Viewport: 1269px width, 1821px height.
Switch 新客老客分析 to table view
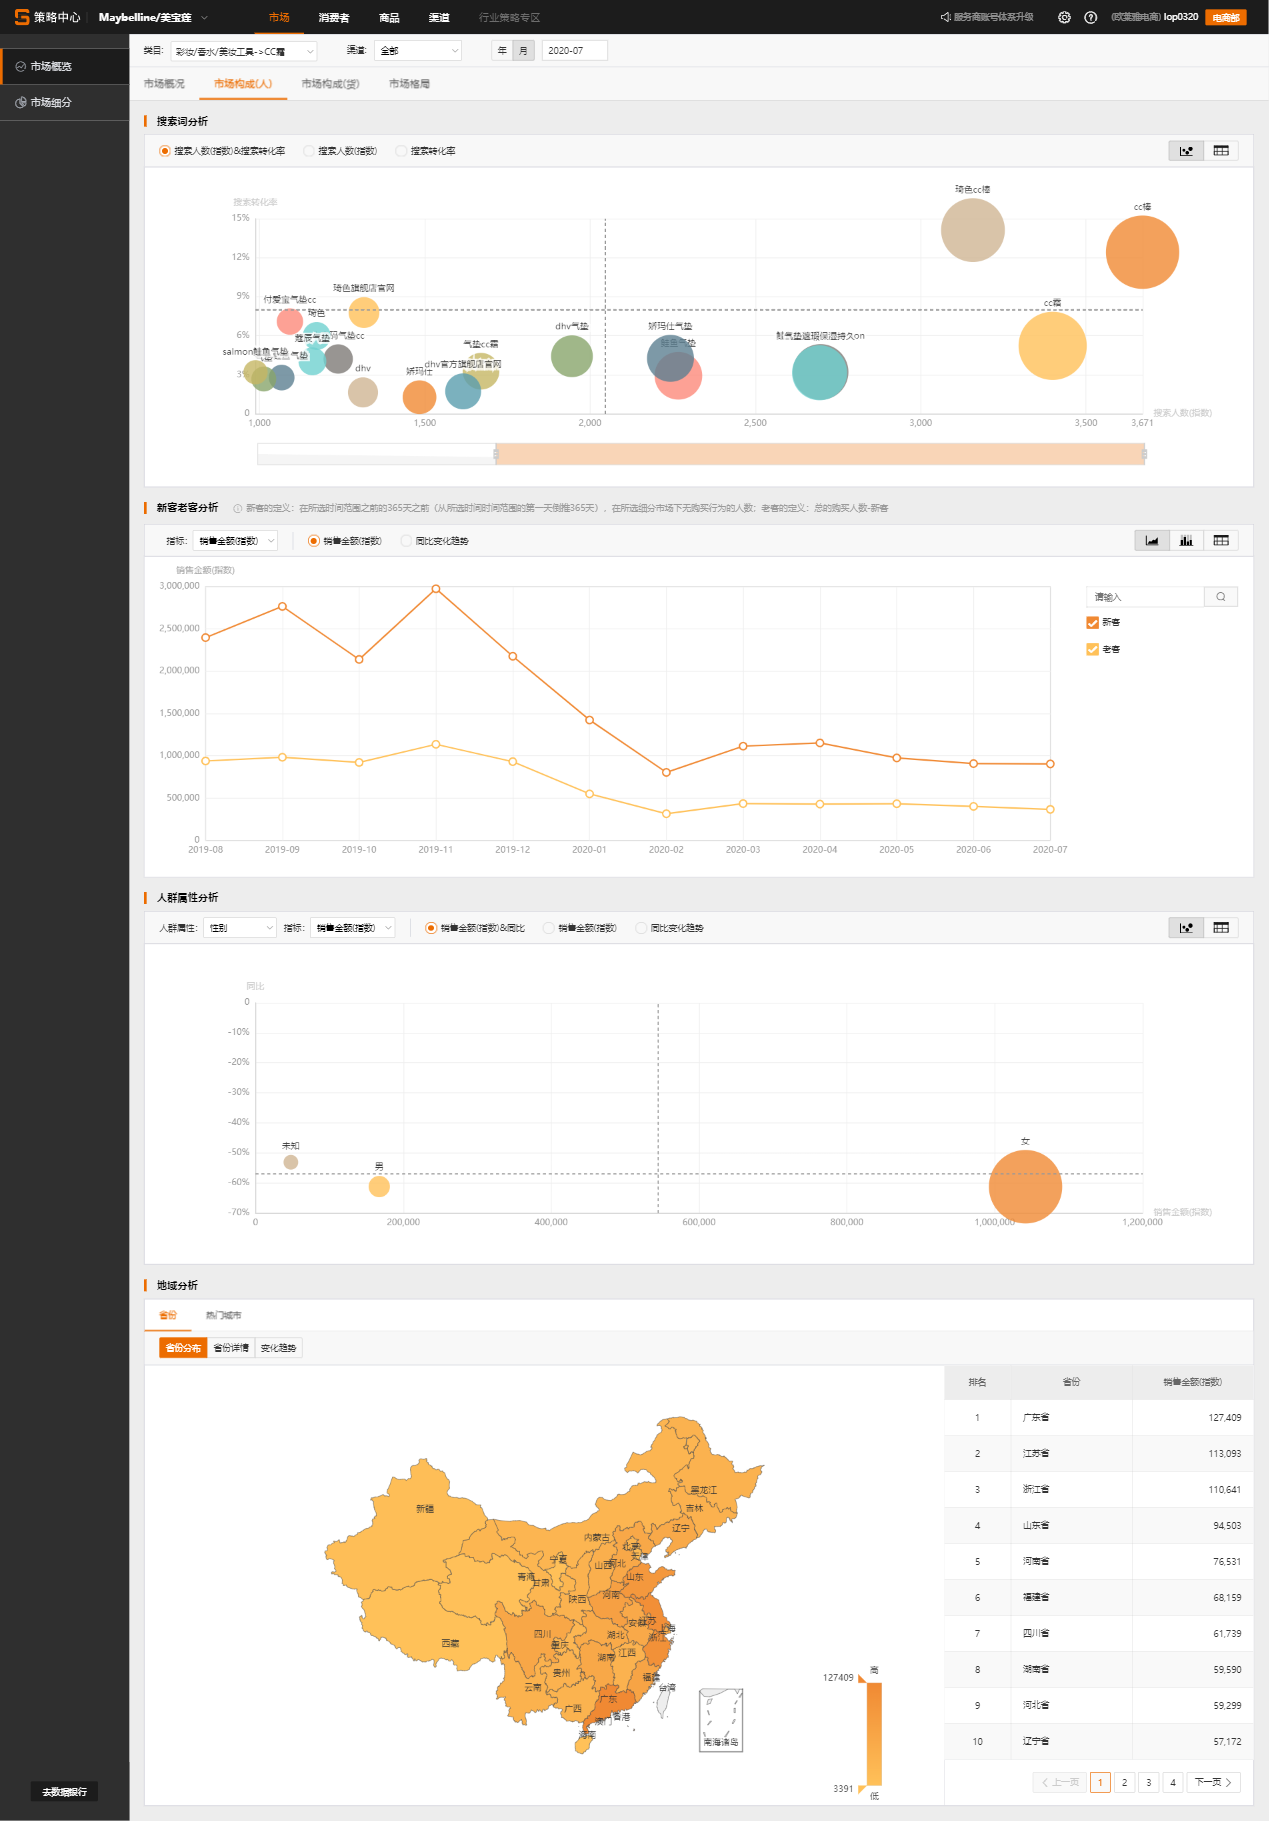(1221, 541)
